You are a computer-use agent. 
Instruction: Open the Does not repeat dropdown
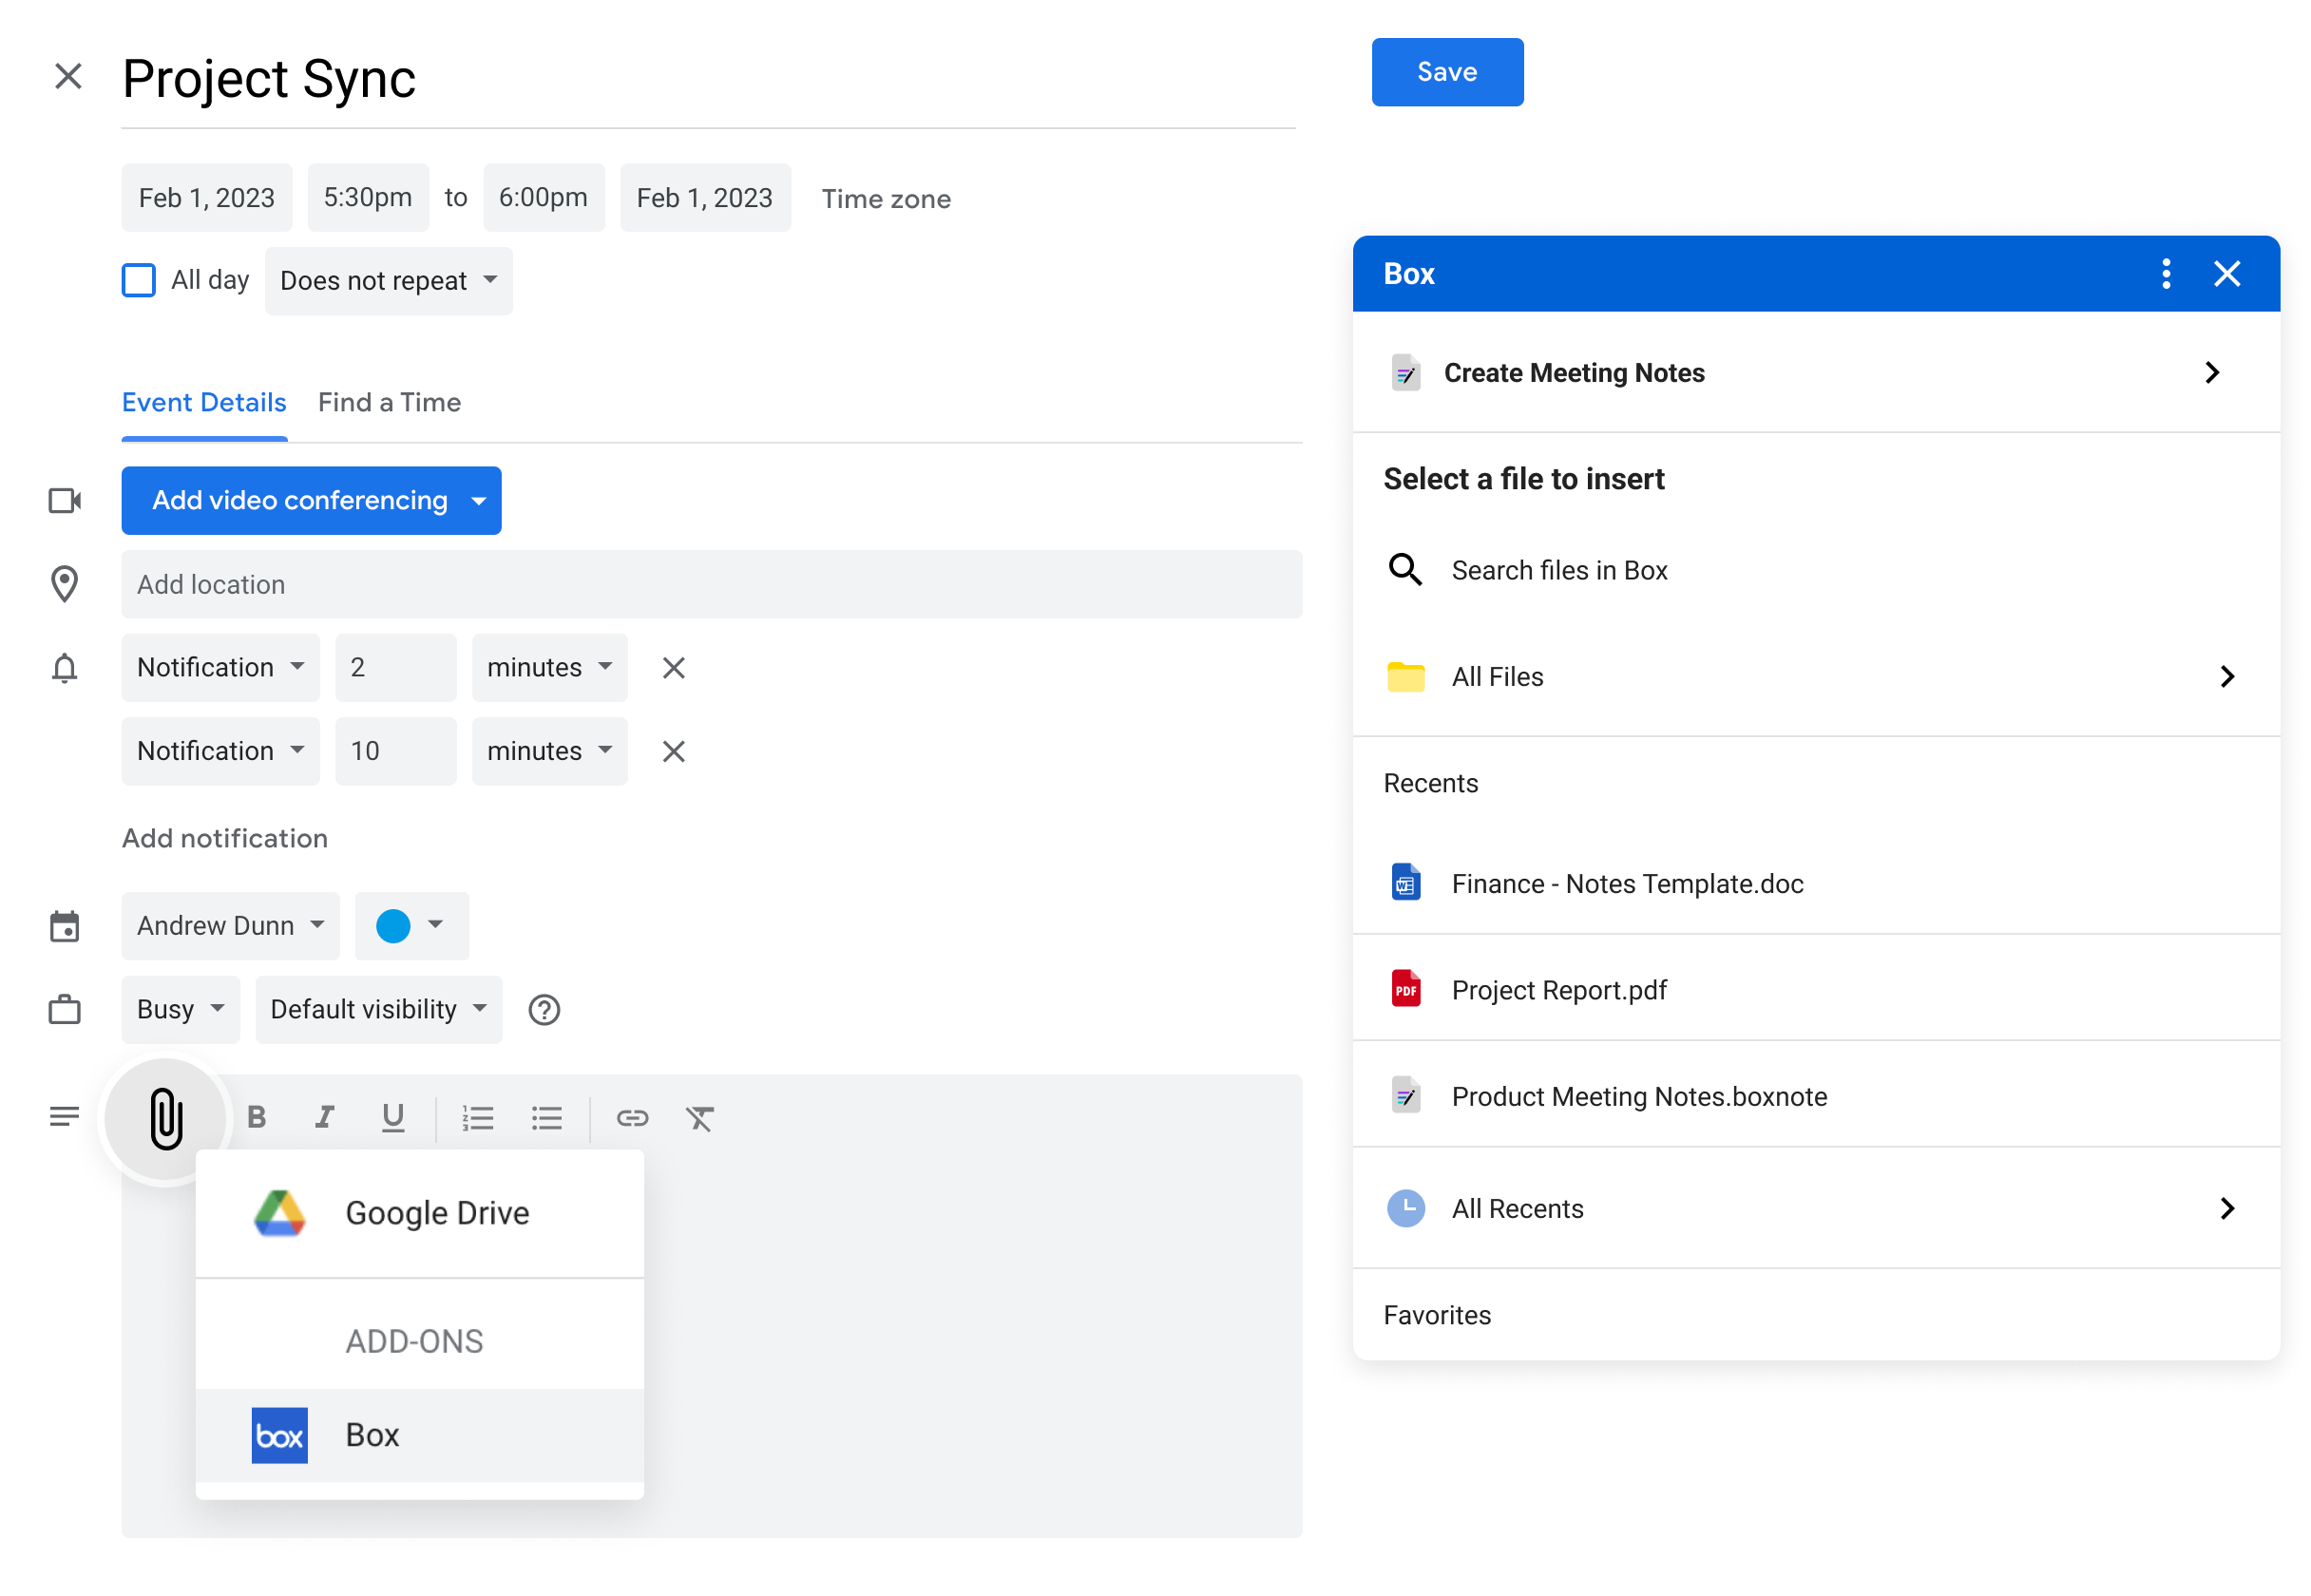388,281
